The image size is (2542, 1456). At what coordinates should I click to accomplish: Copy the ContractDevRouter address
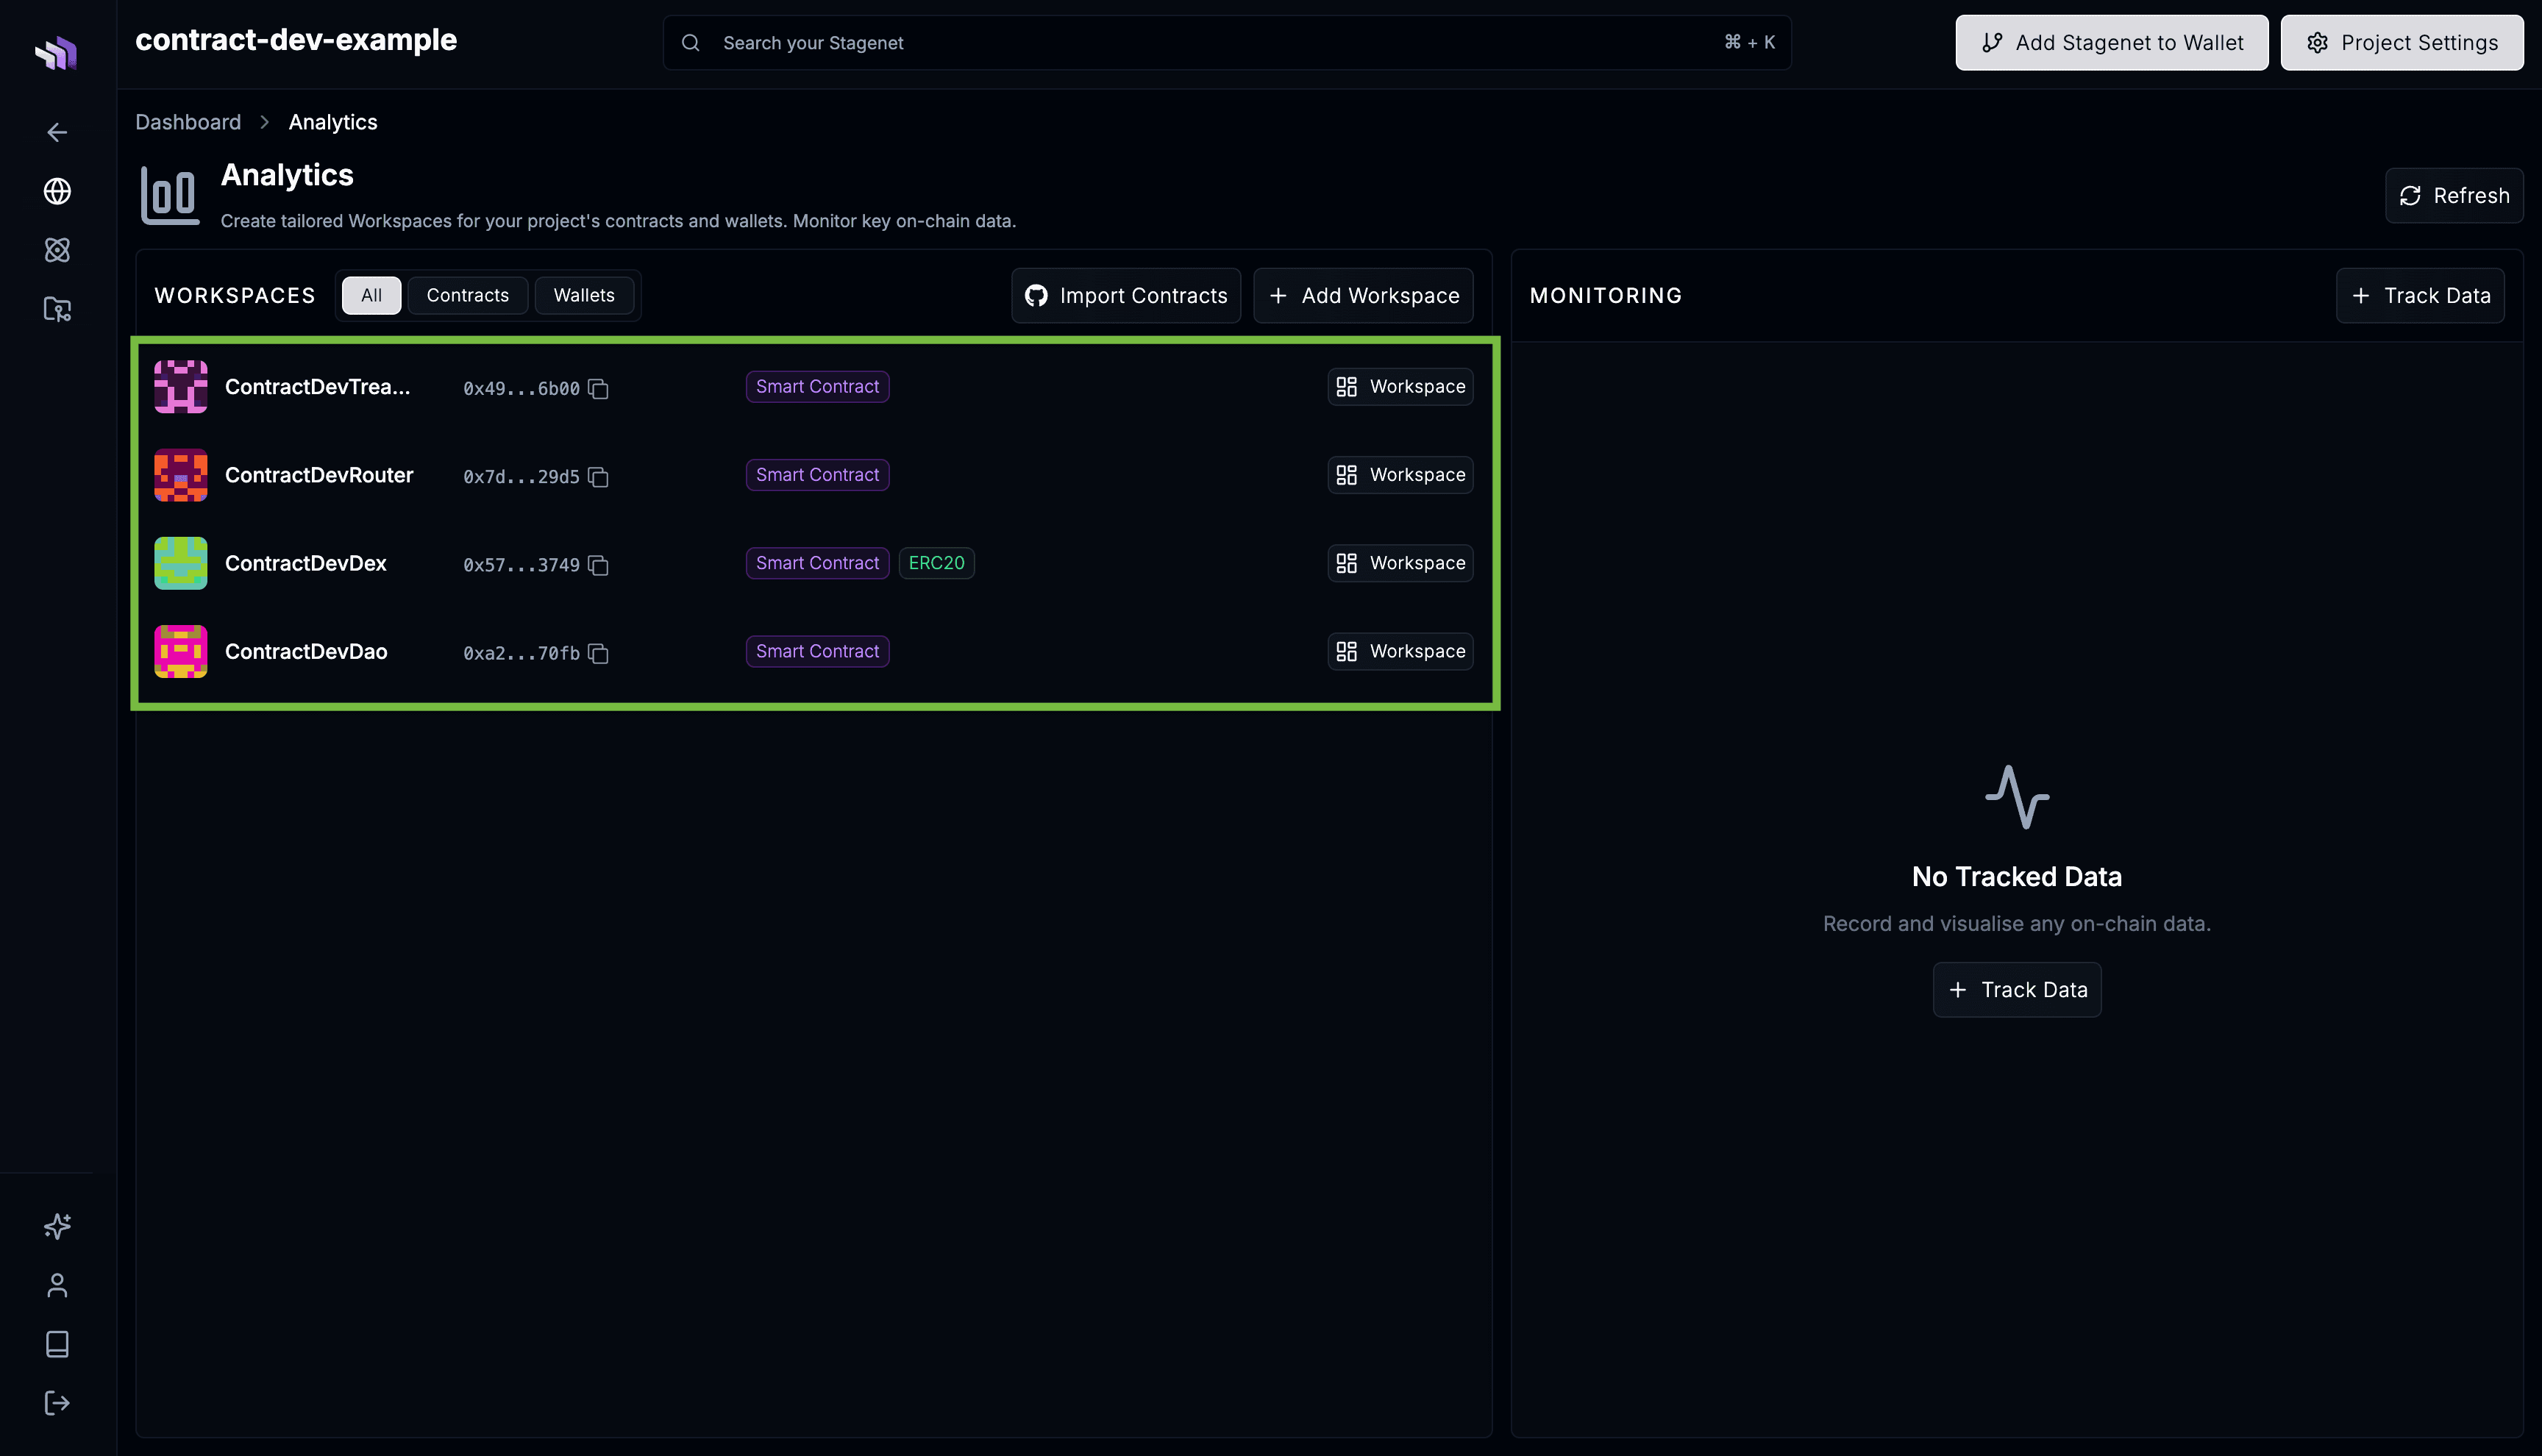click(598, 477)
